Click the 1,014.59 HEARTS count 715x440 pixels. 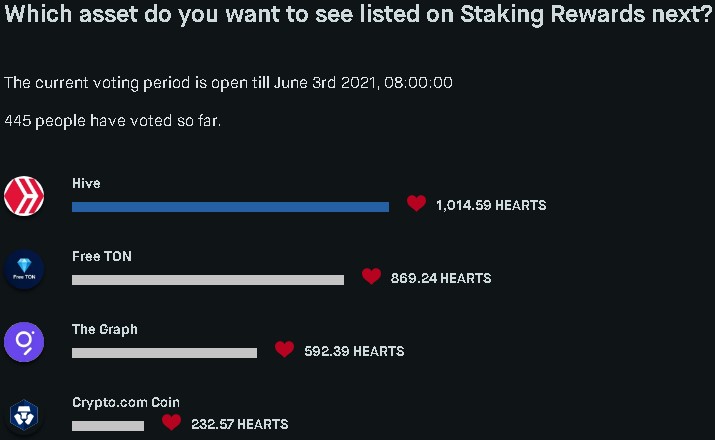[491, 206]
